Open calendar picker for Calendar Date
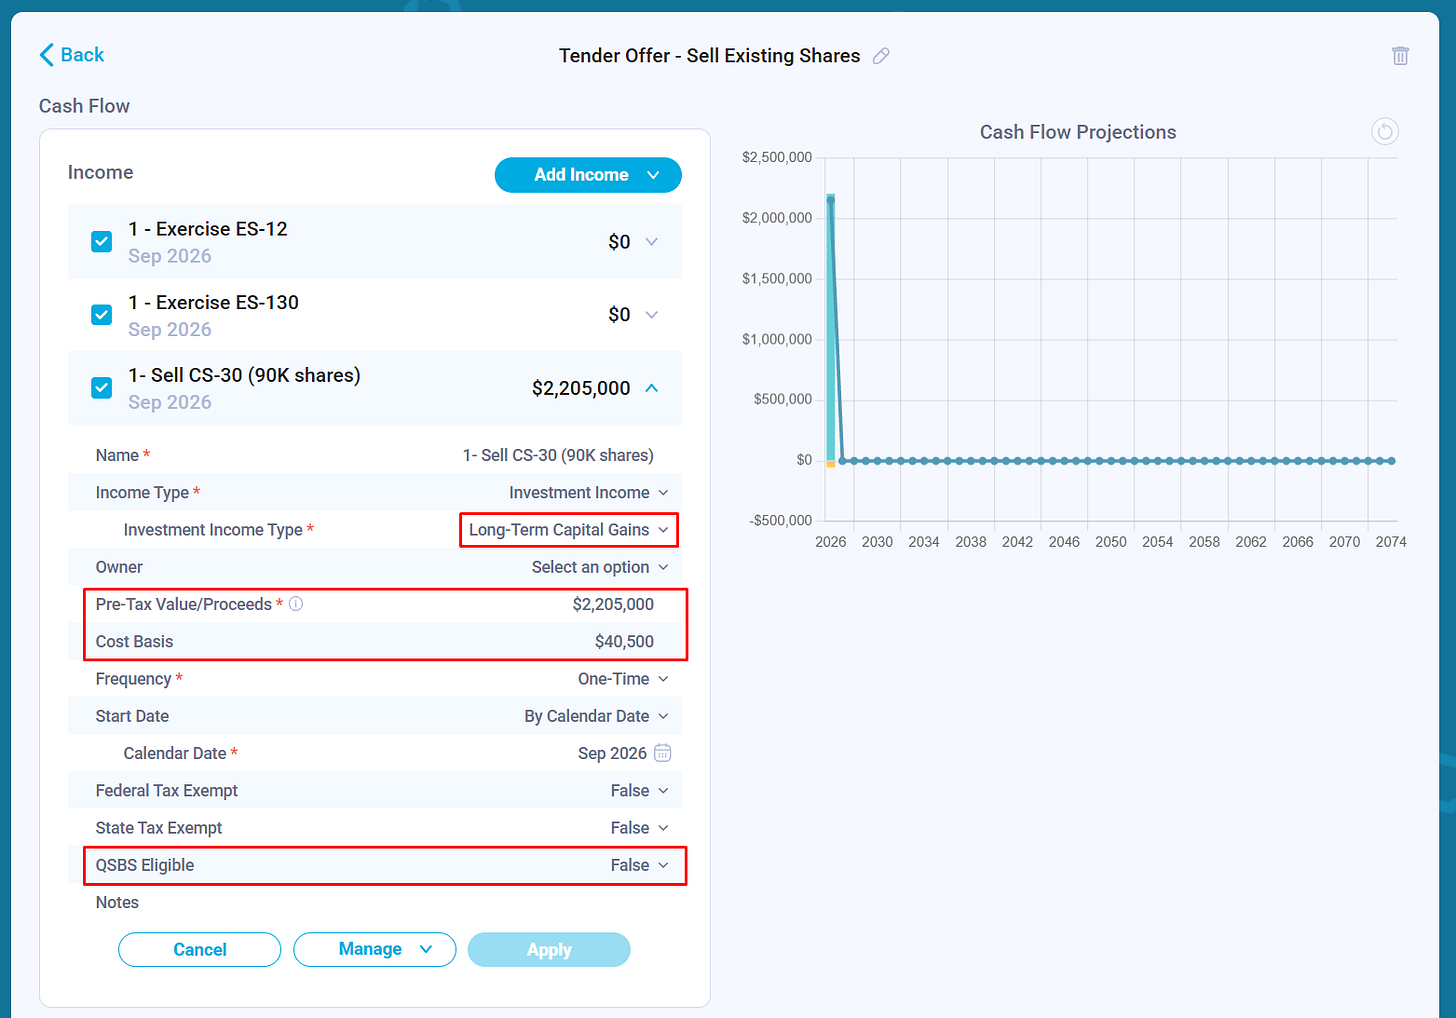 click(662, 753)
